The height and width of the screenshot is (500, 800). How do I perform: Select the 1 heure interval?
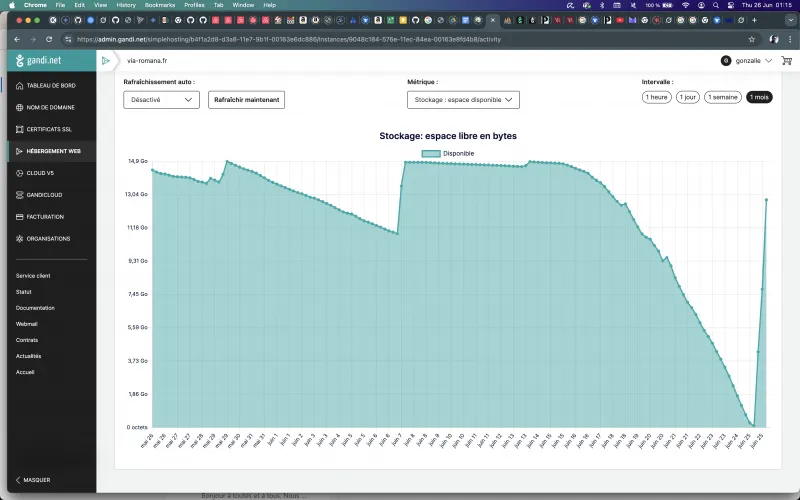[656, 97]
